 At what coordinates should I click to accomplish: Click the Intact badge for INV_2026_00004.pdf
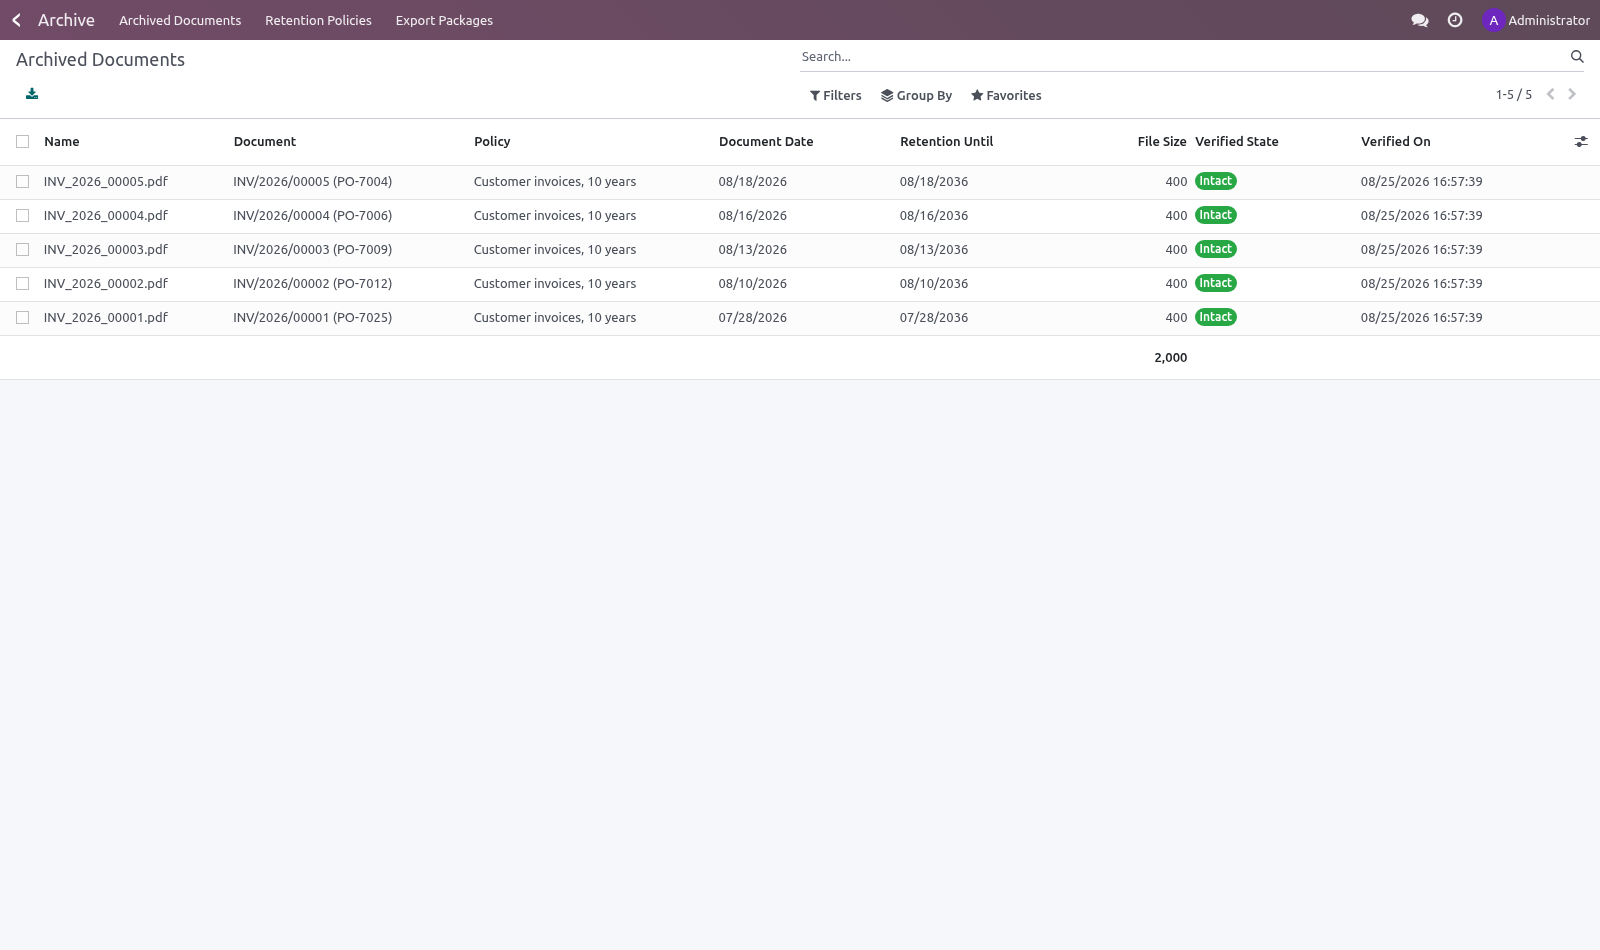tap(1216, 215)
